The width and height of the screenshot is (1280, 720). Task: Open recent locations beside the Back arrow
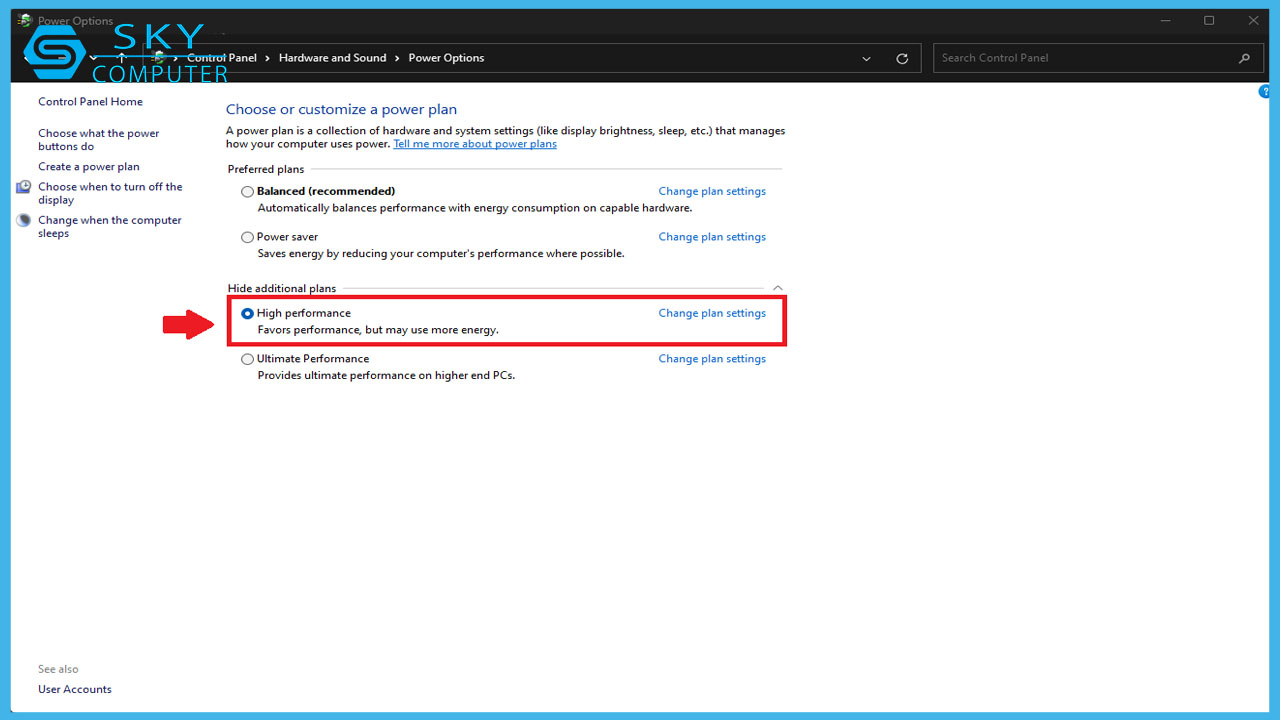pos(94,57)
